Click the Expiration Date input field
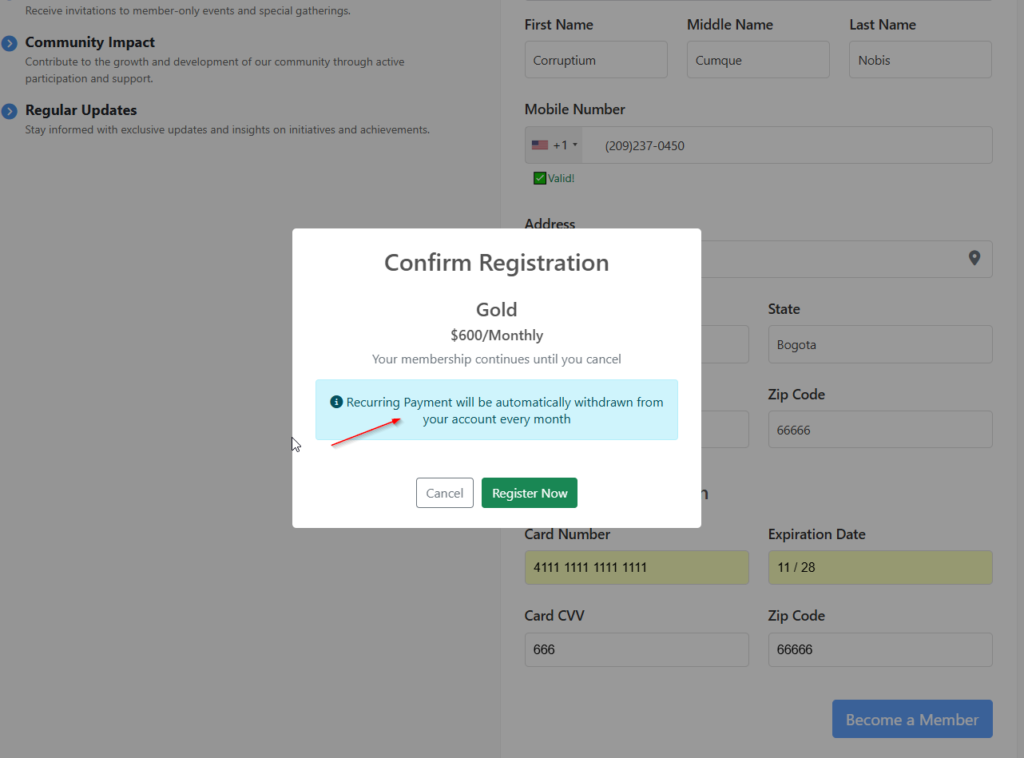 [879, 568]
